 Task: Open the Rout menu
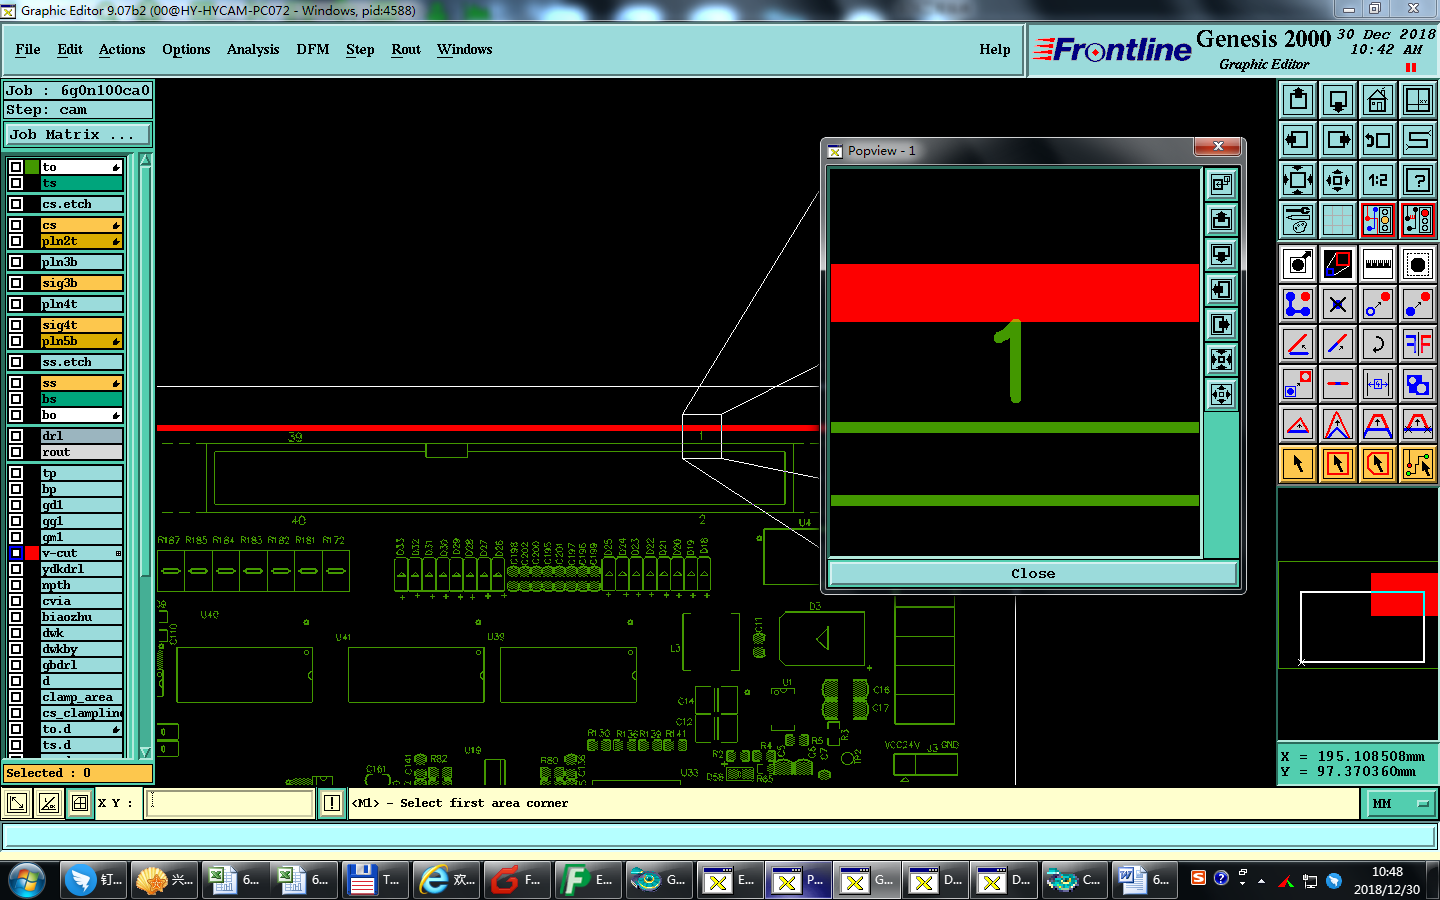[406, 49]
